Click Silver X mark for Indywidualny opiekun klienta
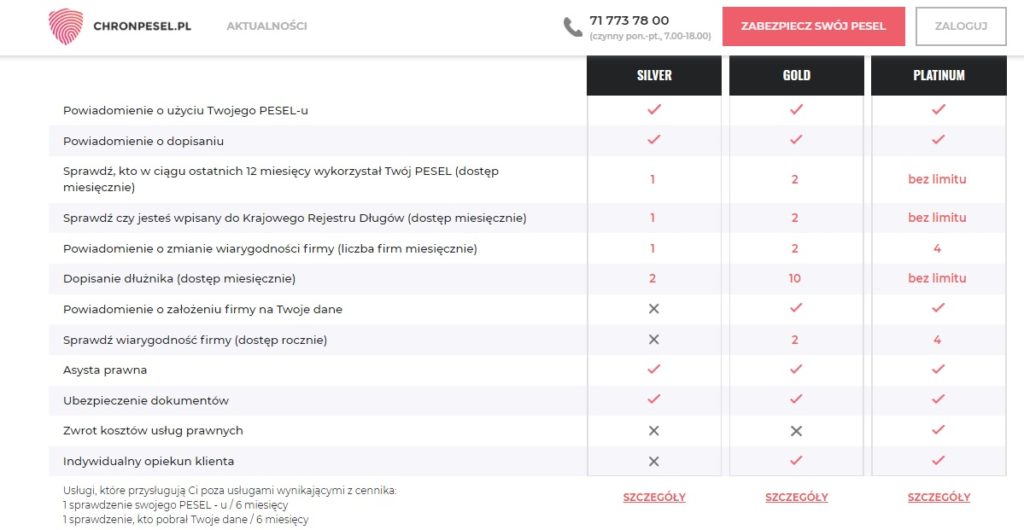The image size is (1024, 530). pyautogui.click(x=654, y=461)
